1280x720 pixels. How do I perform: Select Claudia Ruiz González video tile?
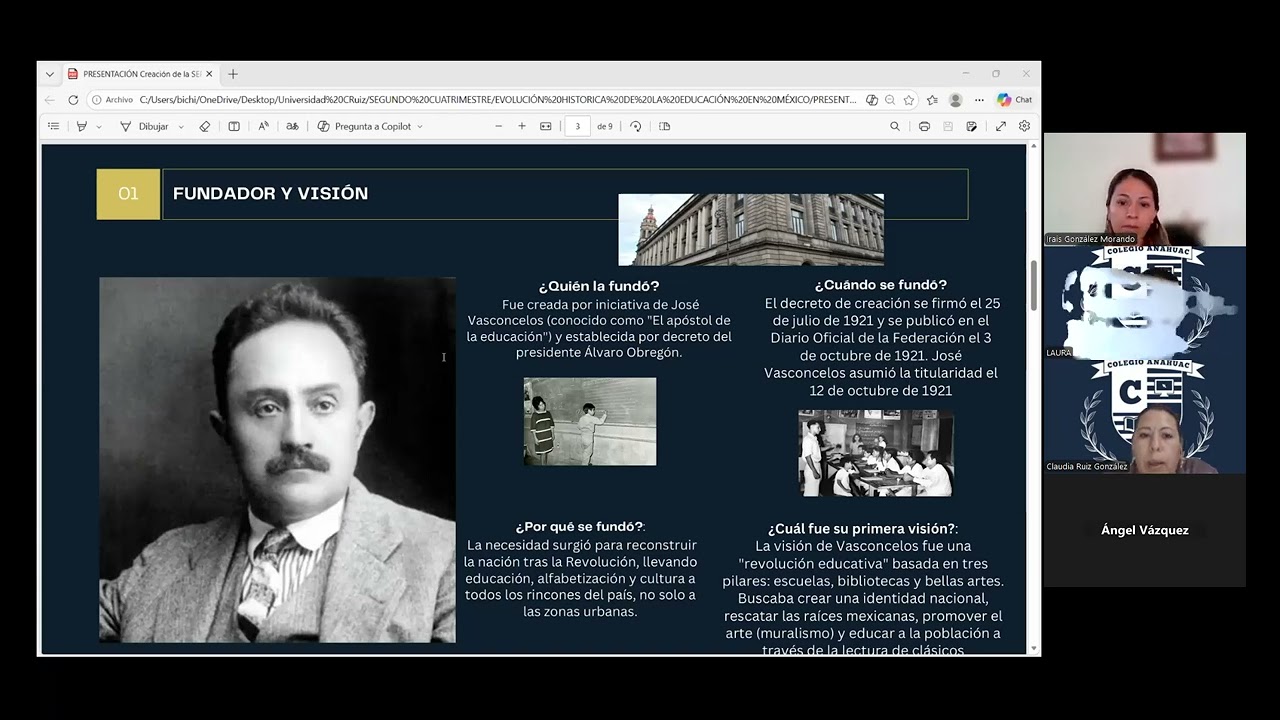pyautogui.click(x=1145, y=417)
